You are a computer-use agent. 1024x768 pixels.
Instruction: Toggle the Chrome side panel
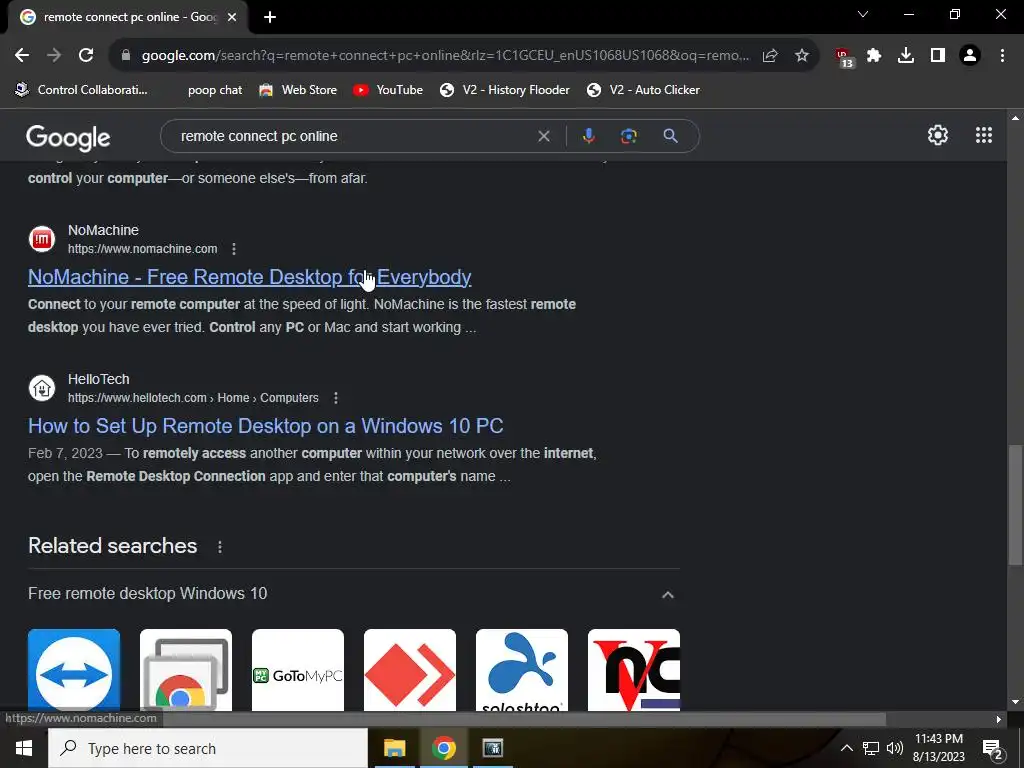coord(938,56)
